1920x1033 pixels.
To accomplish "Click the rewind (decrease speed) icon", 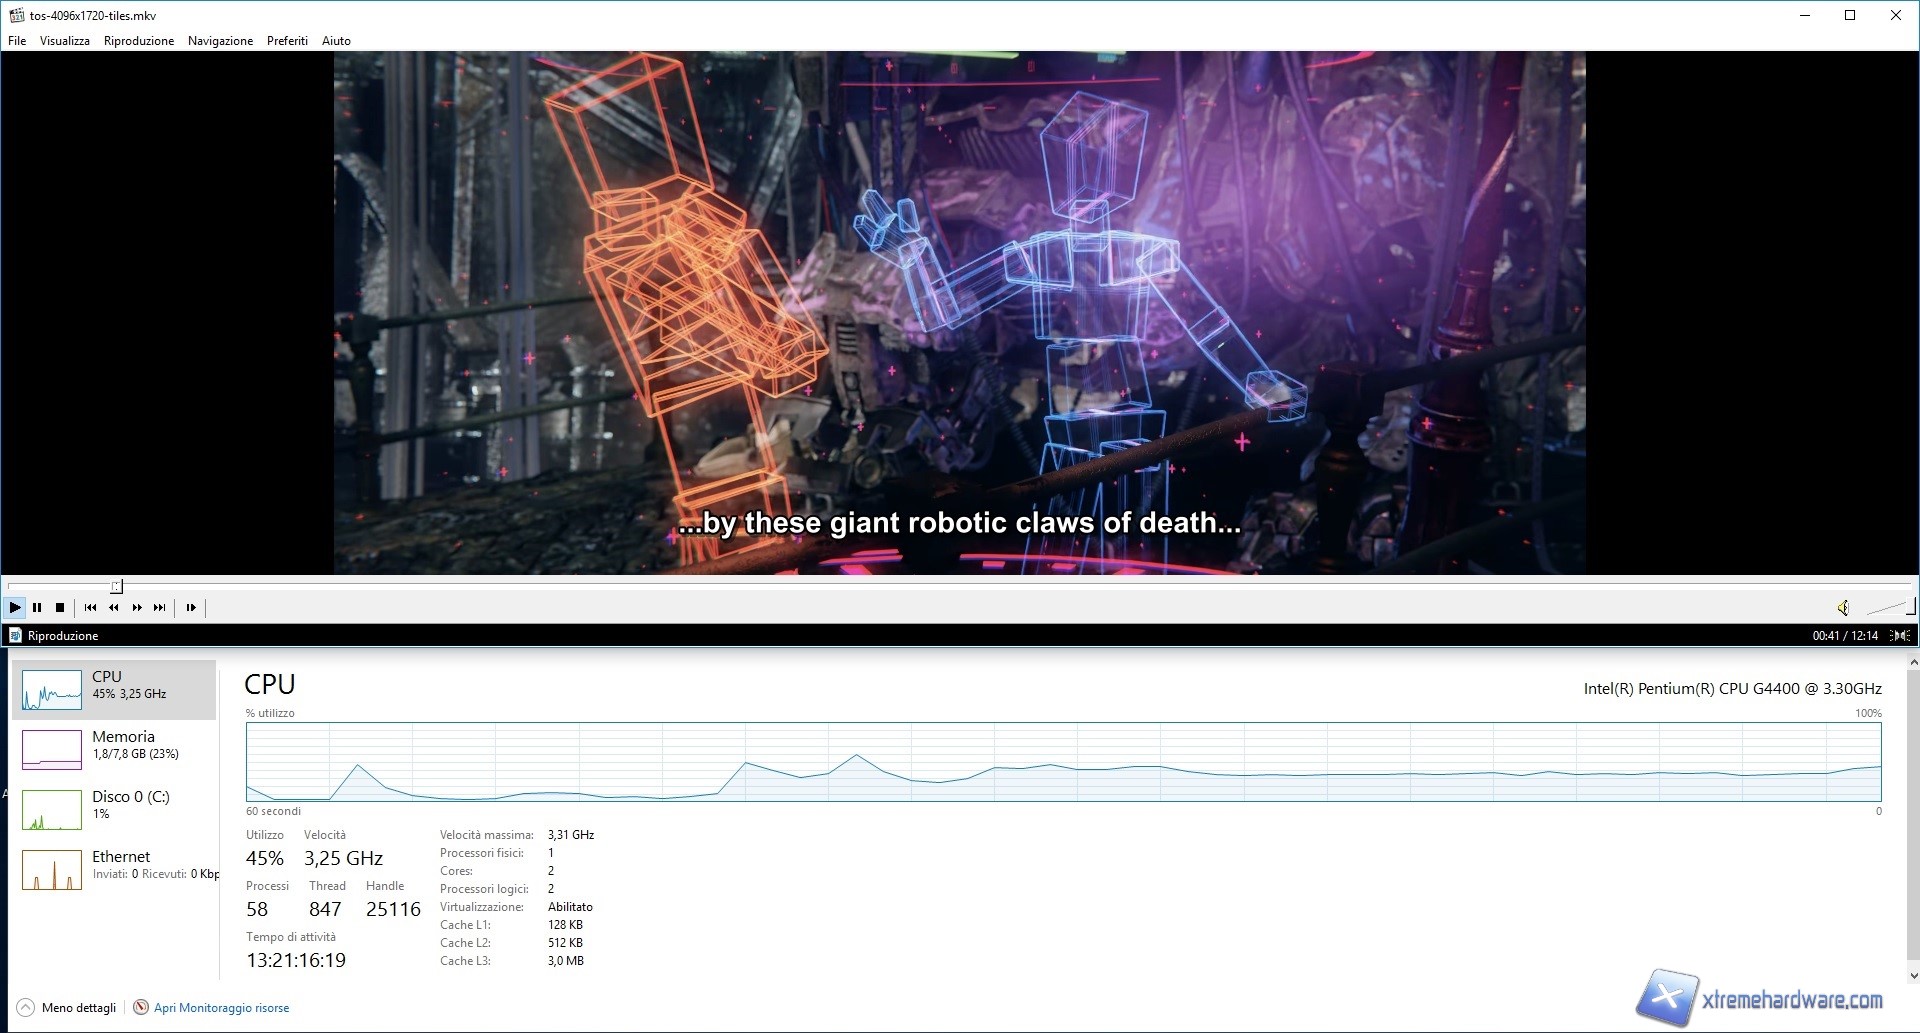I will click(114, 607).
